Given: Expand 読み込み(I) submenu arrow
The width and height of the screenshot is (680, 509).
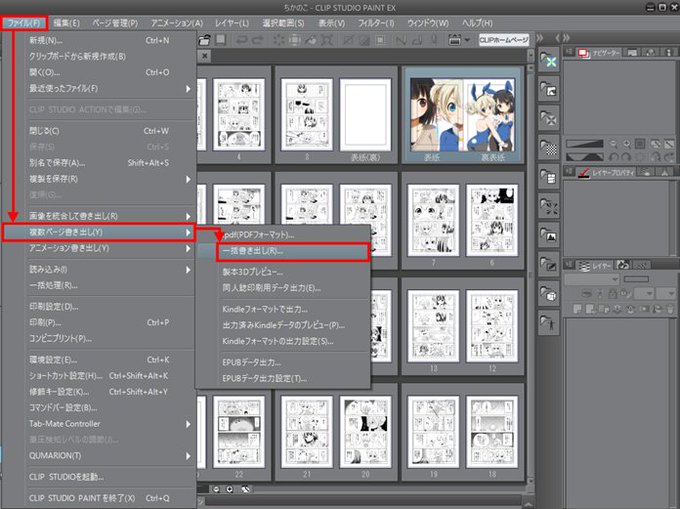Looking at the screenshot, I should (188, 269).
